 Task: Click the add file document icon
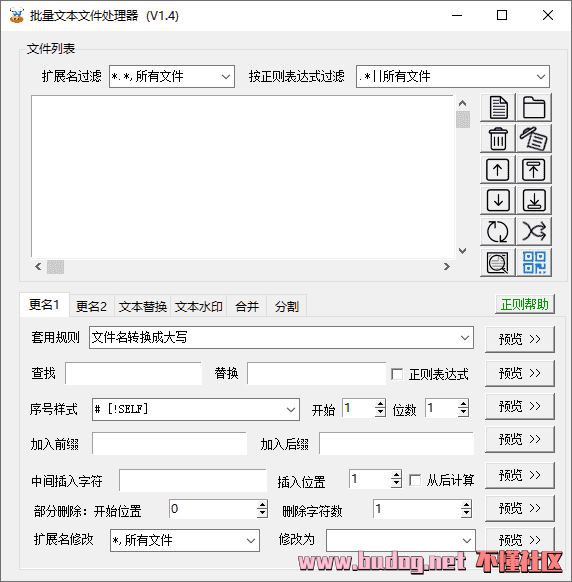tap(498, 108)
